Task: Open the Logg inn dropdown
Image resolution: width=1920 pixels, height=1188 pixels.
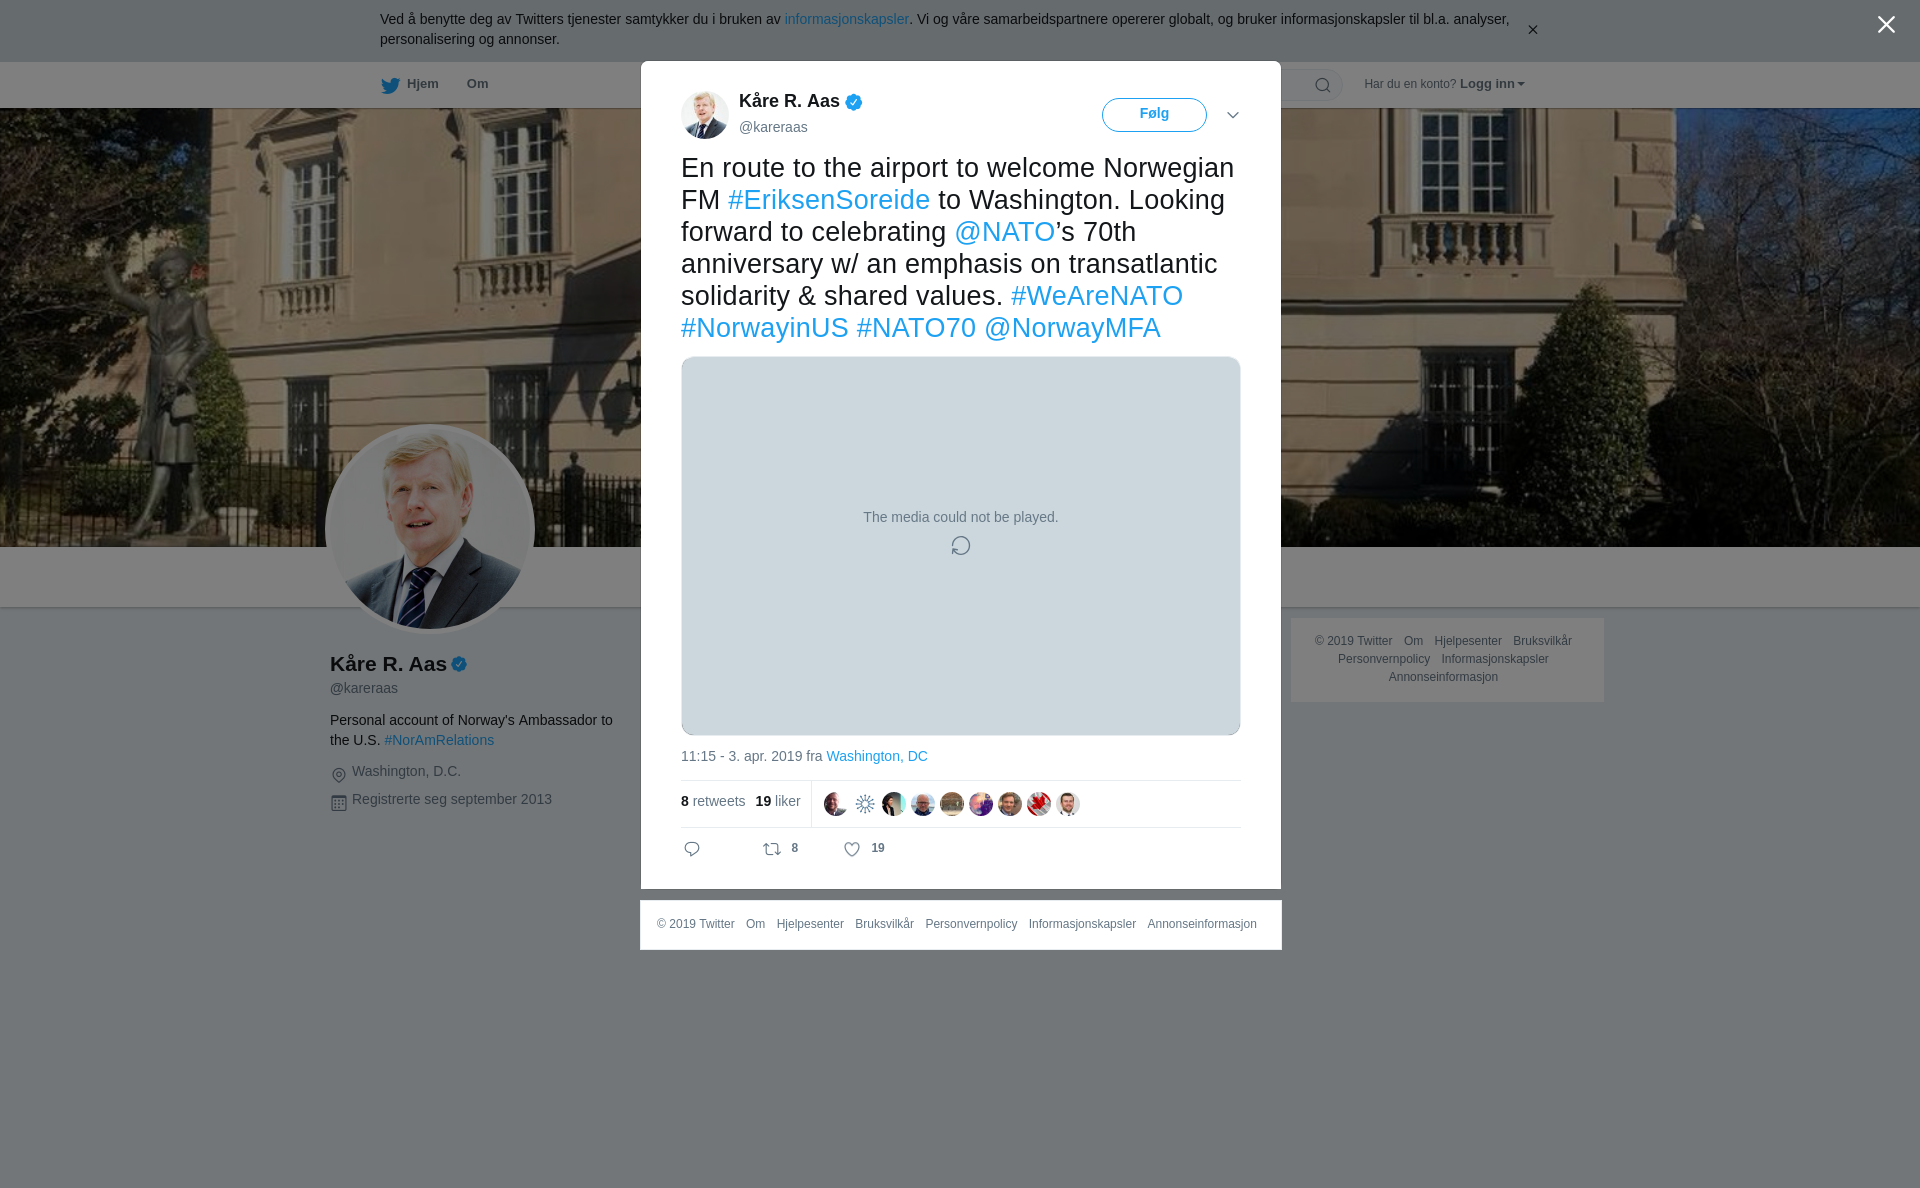Action: pyautogui.click(x=1491, y=84)
